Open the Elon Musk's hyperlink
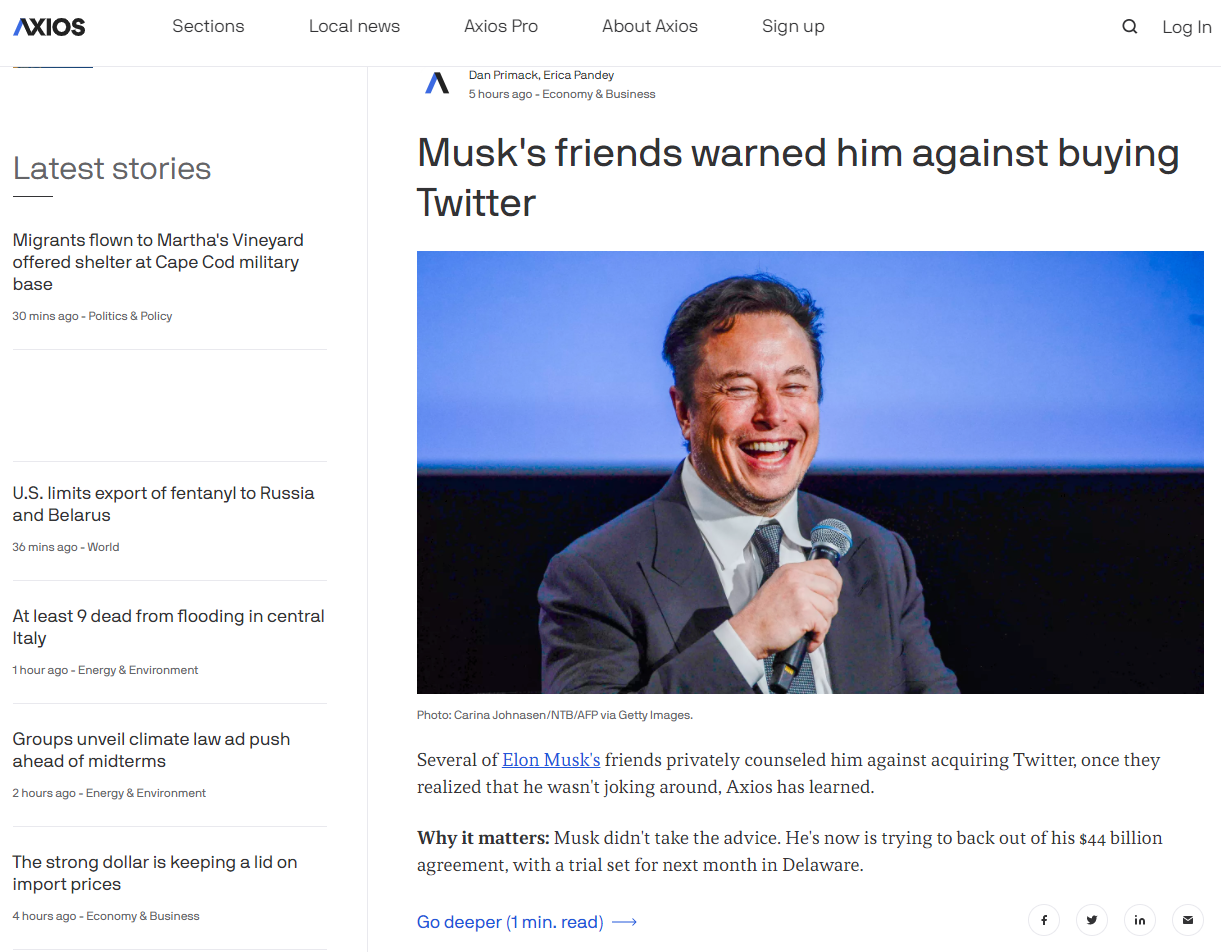This screenshot has width=1221, height=952. pos(551,760)
